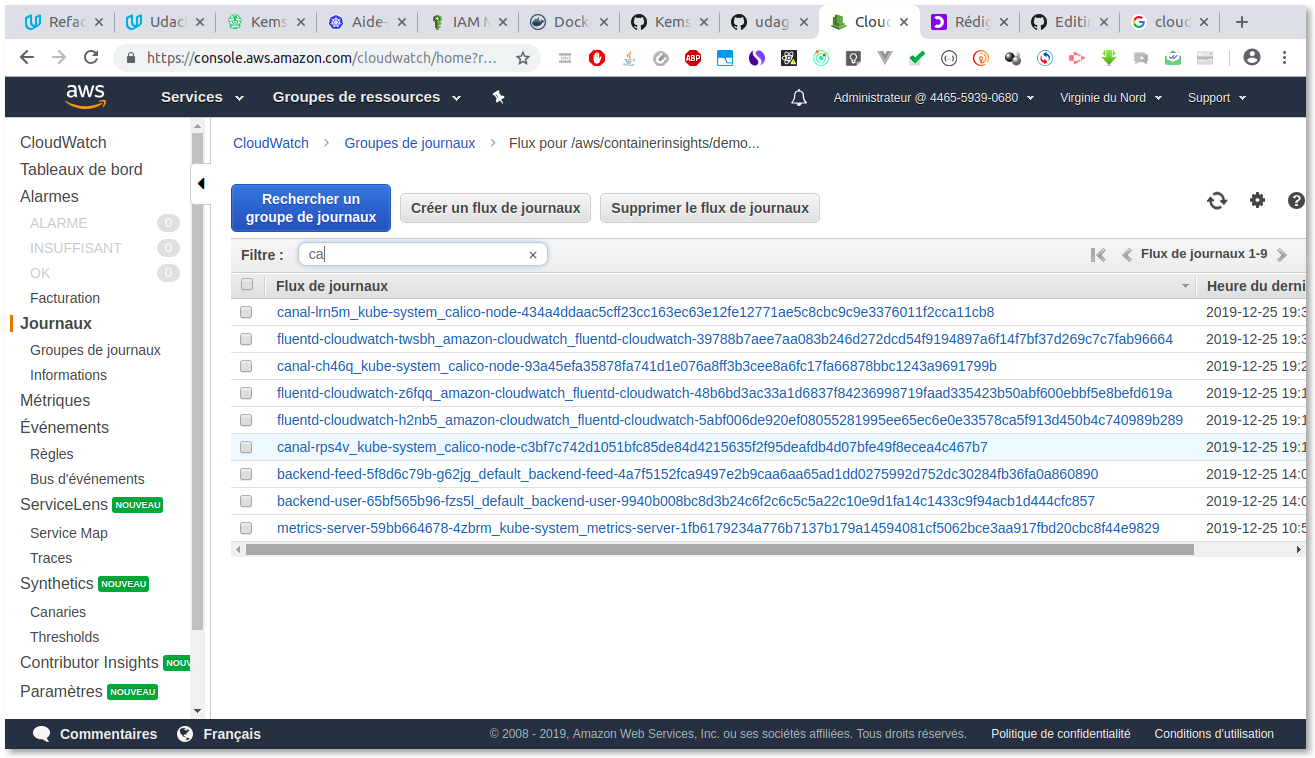The height and width of the screenshot is (758, 1315).
Task: Open the Chrome three-dot menu
Action: coord(1283,58)
